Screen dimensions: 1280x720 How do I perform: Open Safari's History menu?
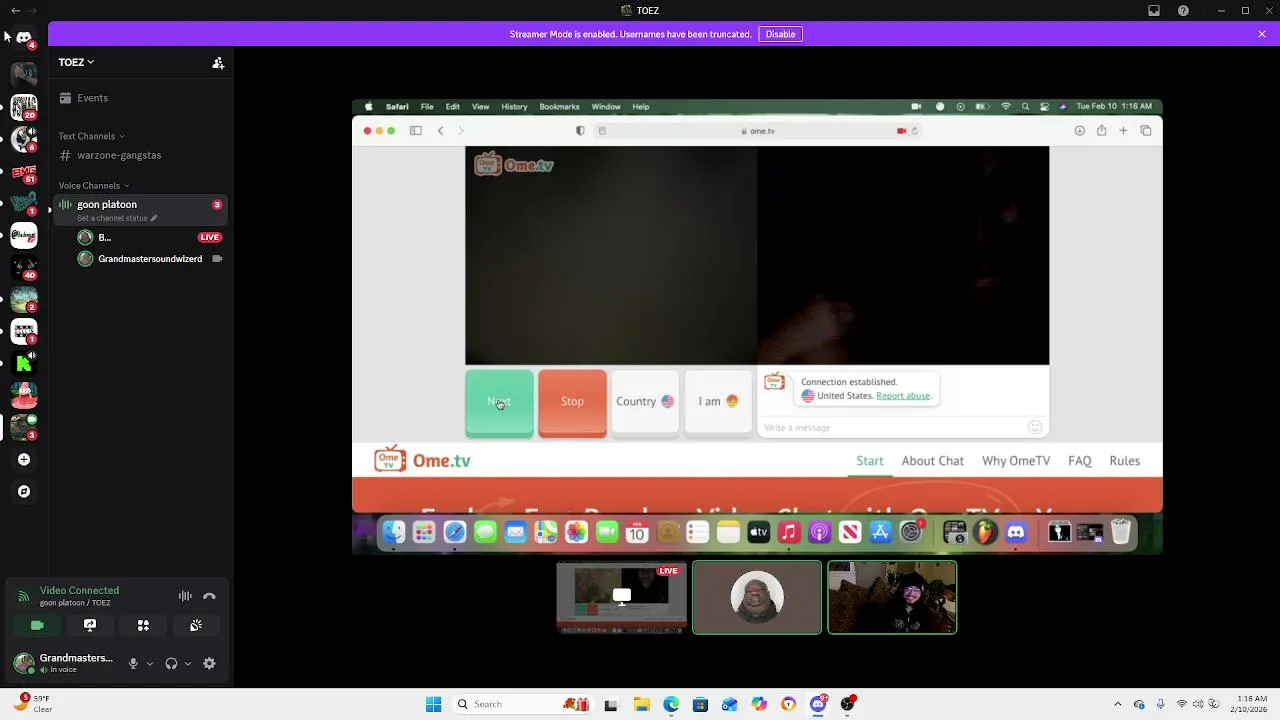[x=514, y=107]
